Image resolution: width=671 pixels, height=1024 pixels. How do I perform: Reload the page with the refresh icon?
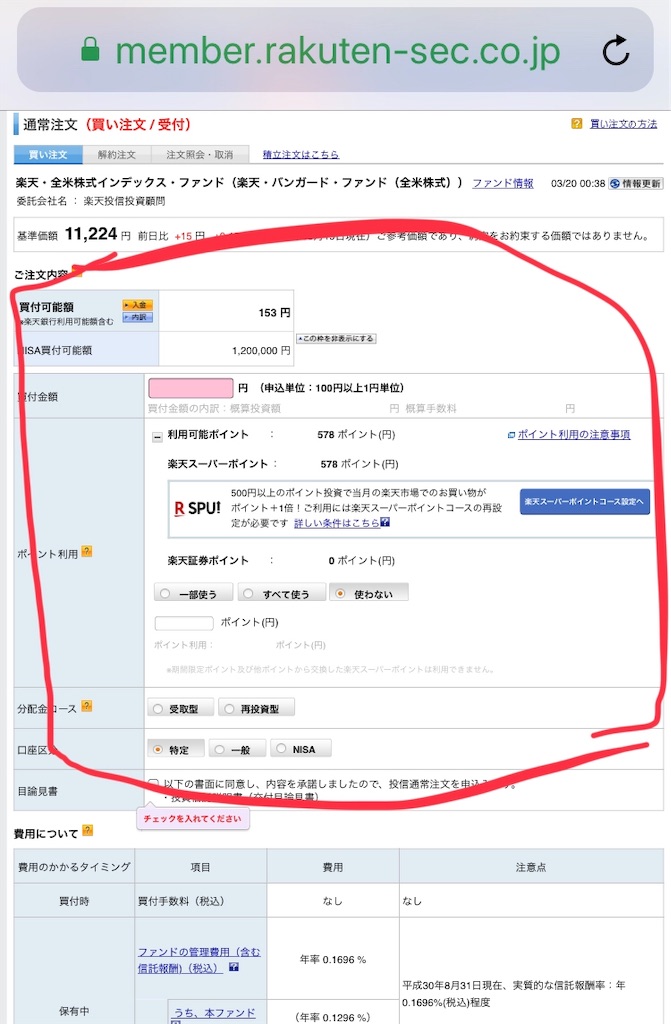tap(615, 50)
